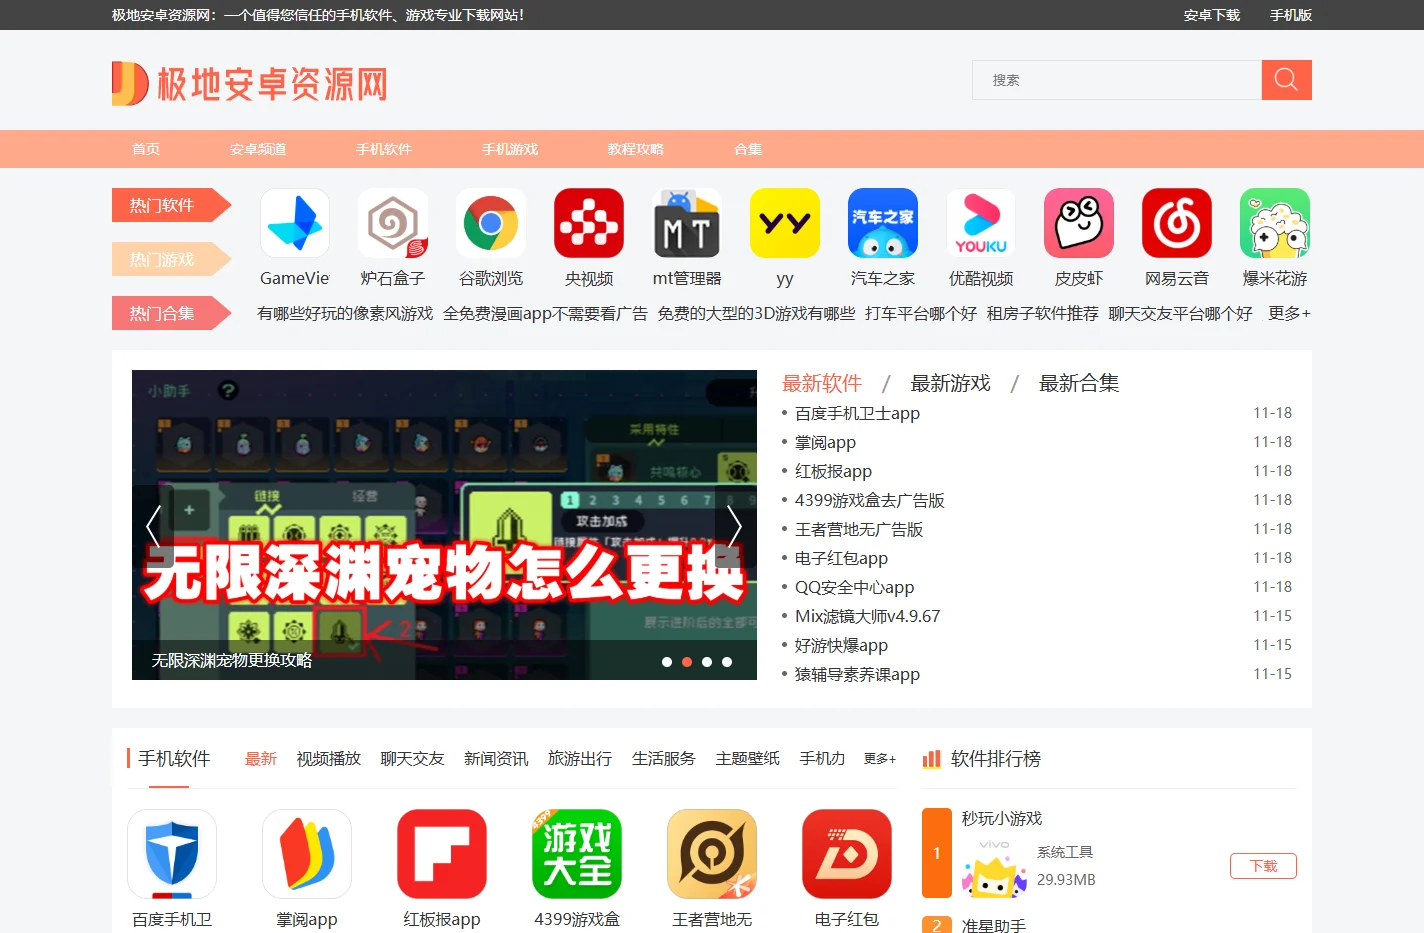The width and height of the screenshot is (1424, 933).
Task: Select the 新闻资讯 category
Action: pos(496,759)
